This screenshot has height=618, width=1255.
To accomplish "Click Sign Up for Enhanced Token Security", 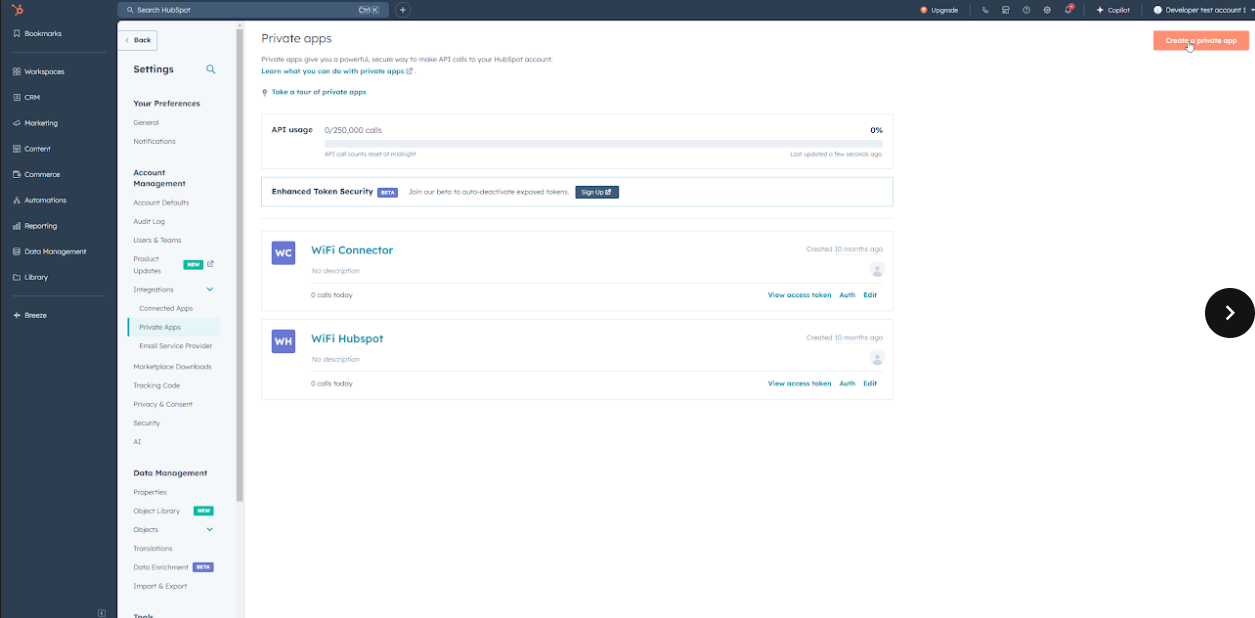I will point(596,192).
